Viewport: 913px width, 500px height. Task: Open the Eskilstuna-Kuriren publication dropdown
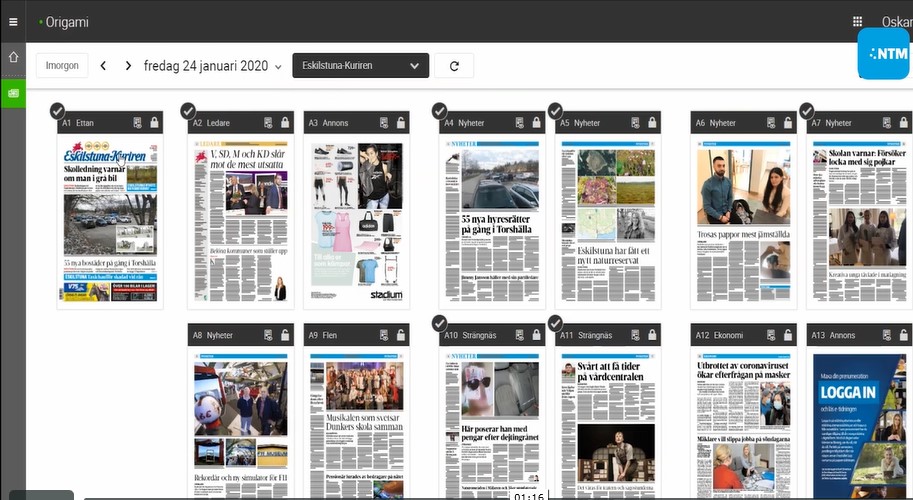(360, 66)
